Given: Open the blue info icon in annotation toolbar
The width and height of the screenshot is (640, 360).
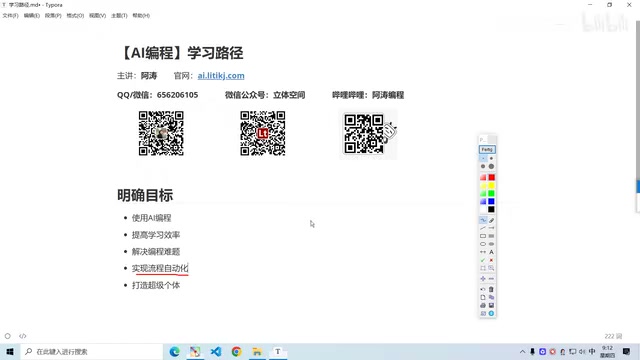Looking at the screenshot, I should 491,313.
